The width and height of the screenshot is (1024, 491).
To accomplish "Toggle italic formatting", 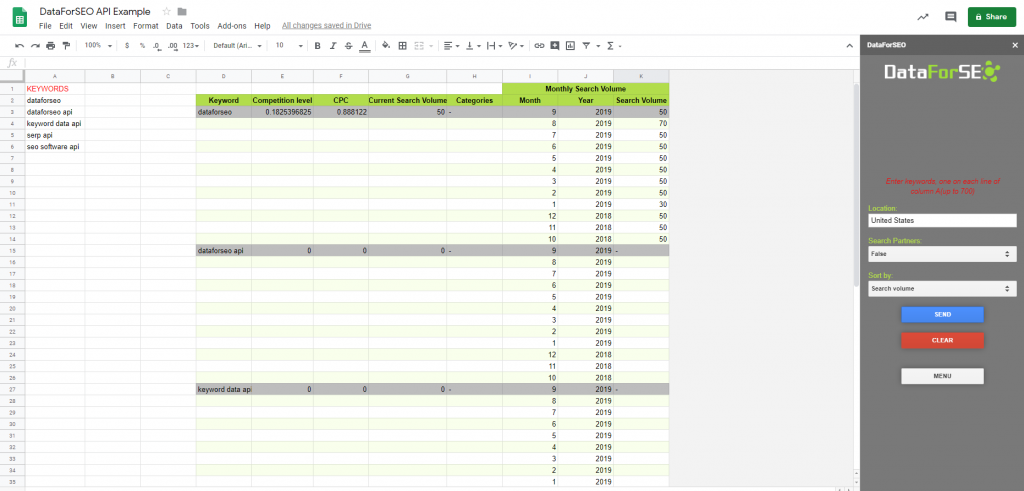I will tap(333, 46).
